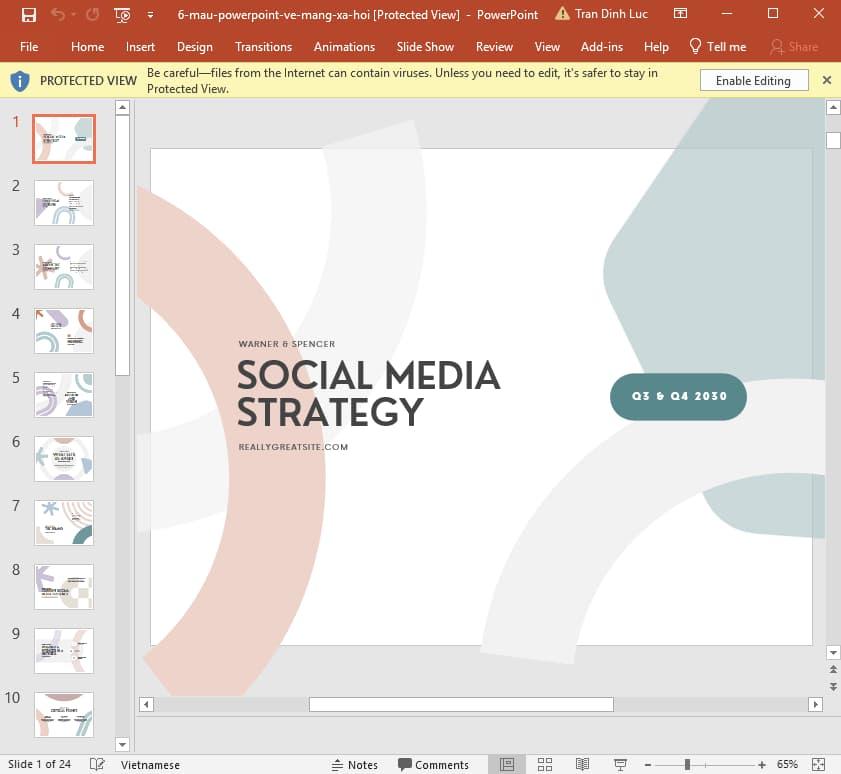Switch to the Transitions ribbon tab
Screen dimensions: 841x774
click(263, 46)
